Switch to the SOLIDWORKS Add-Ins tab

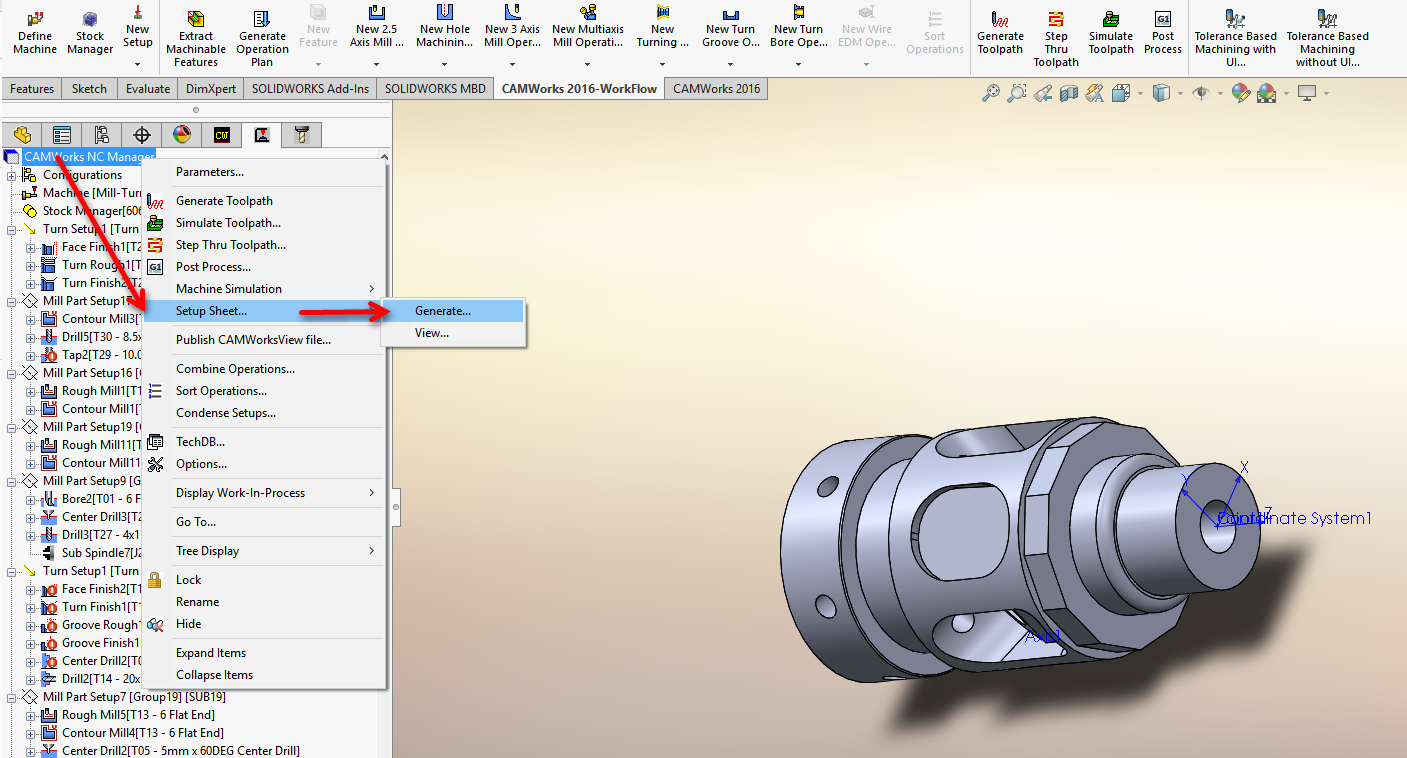(x=310, y=89)
